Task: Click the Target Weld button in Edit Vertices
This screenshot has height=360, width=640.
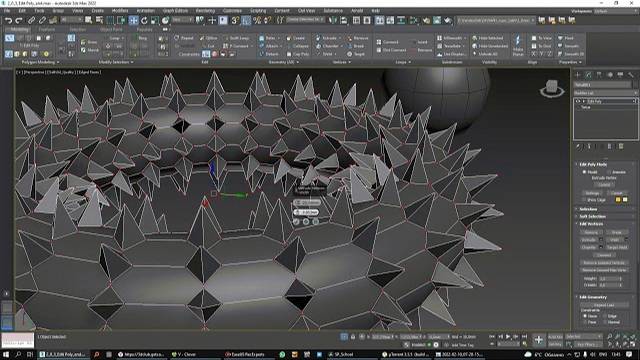Action: (617, 247)
